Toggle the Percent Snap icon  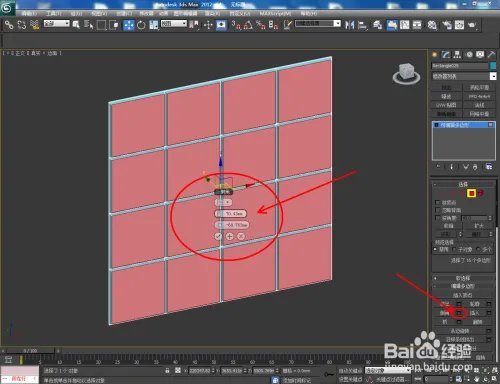(x=261, y=25)
